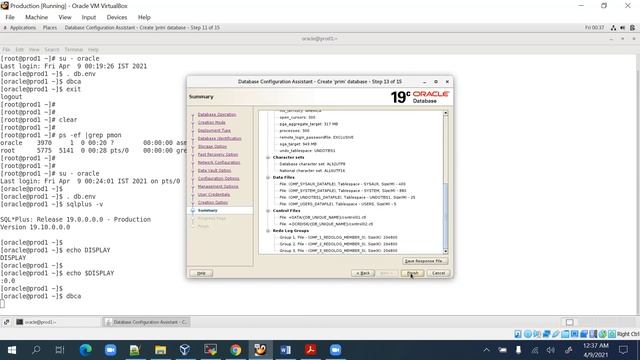The width and height of the screenshot is (640, 360).
Task: Open the VirtualBox Devices menu
Action: coord(117,17)
